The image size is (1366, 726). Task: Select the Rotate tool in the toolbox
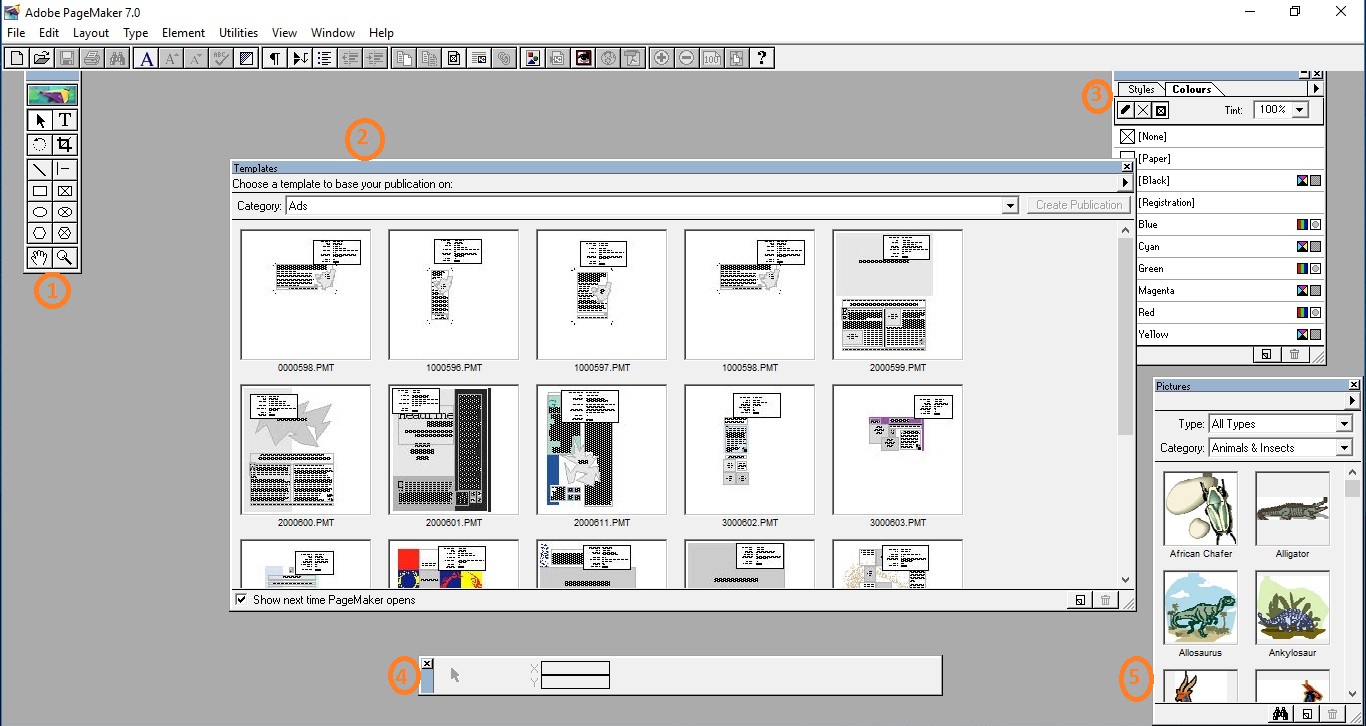(38, 144)
